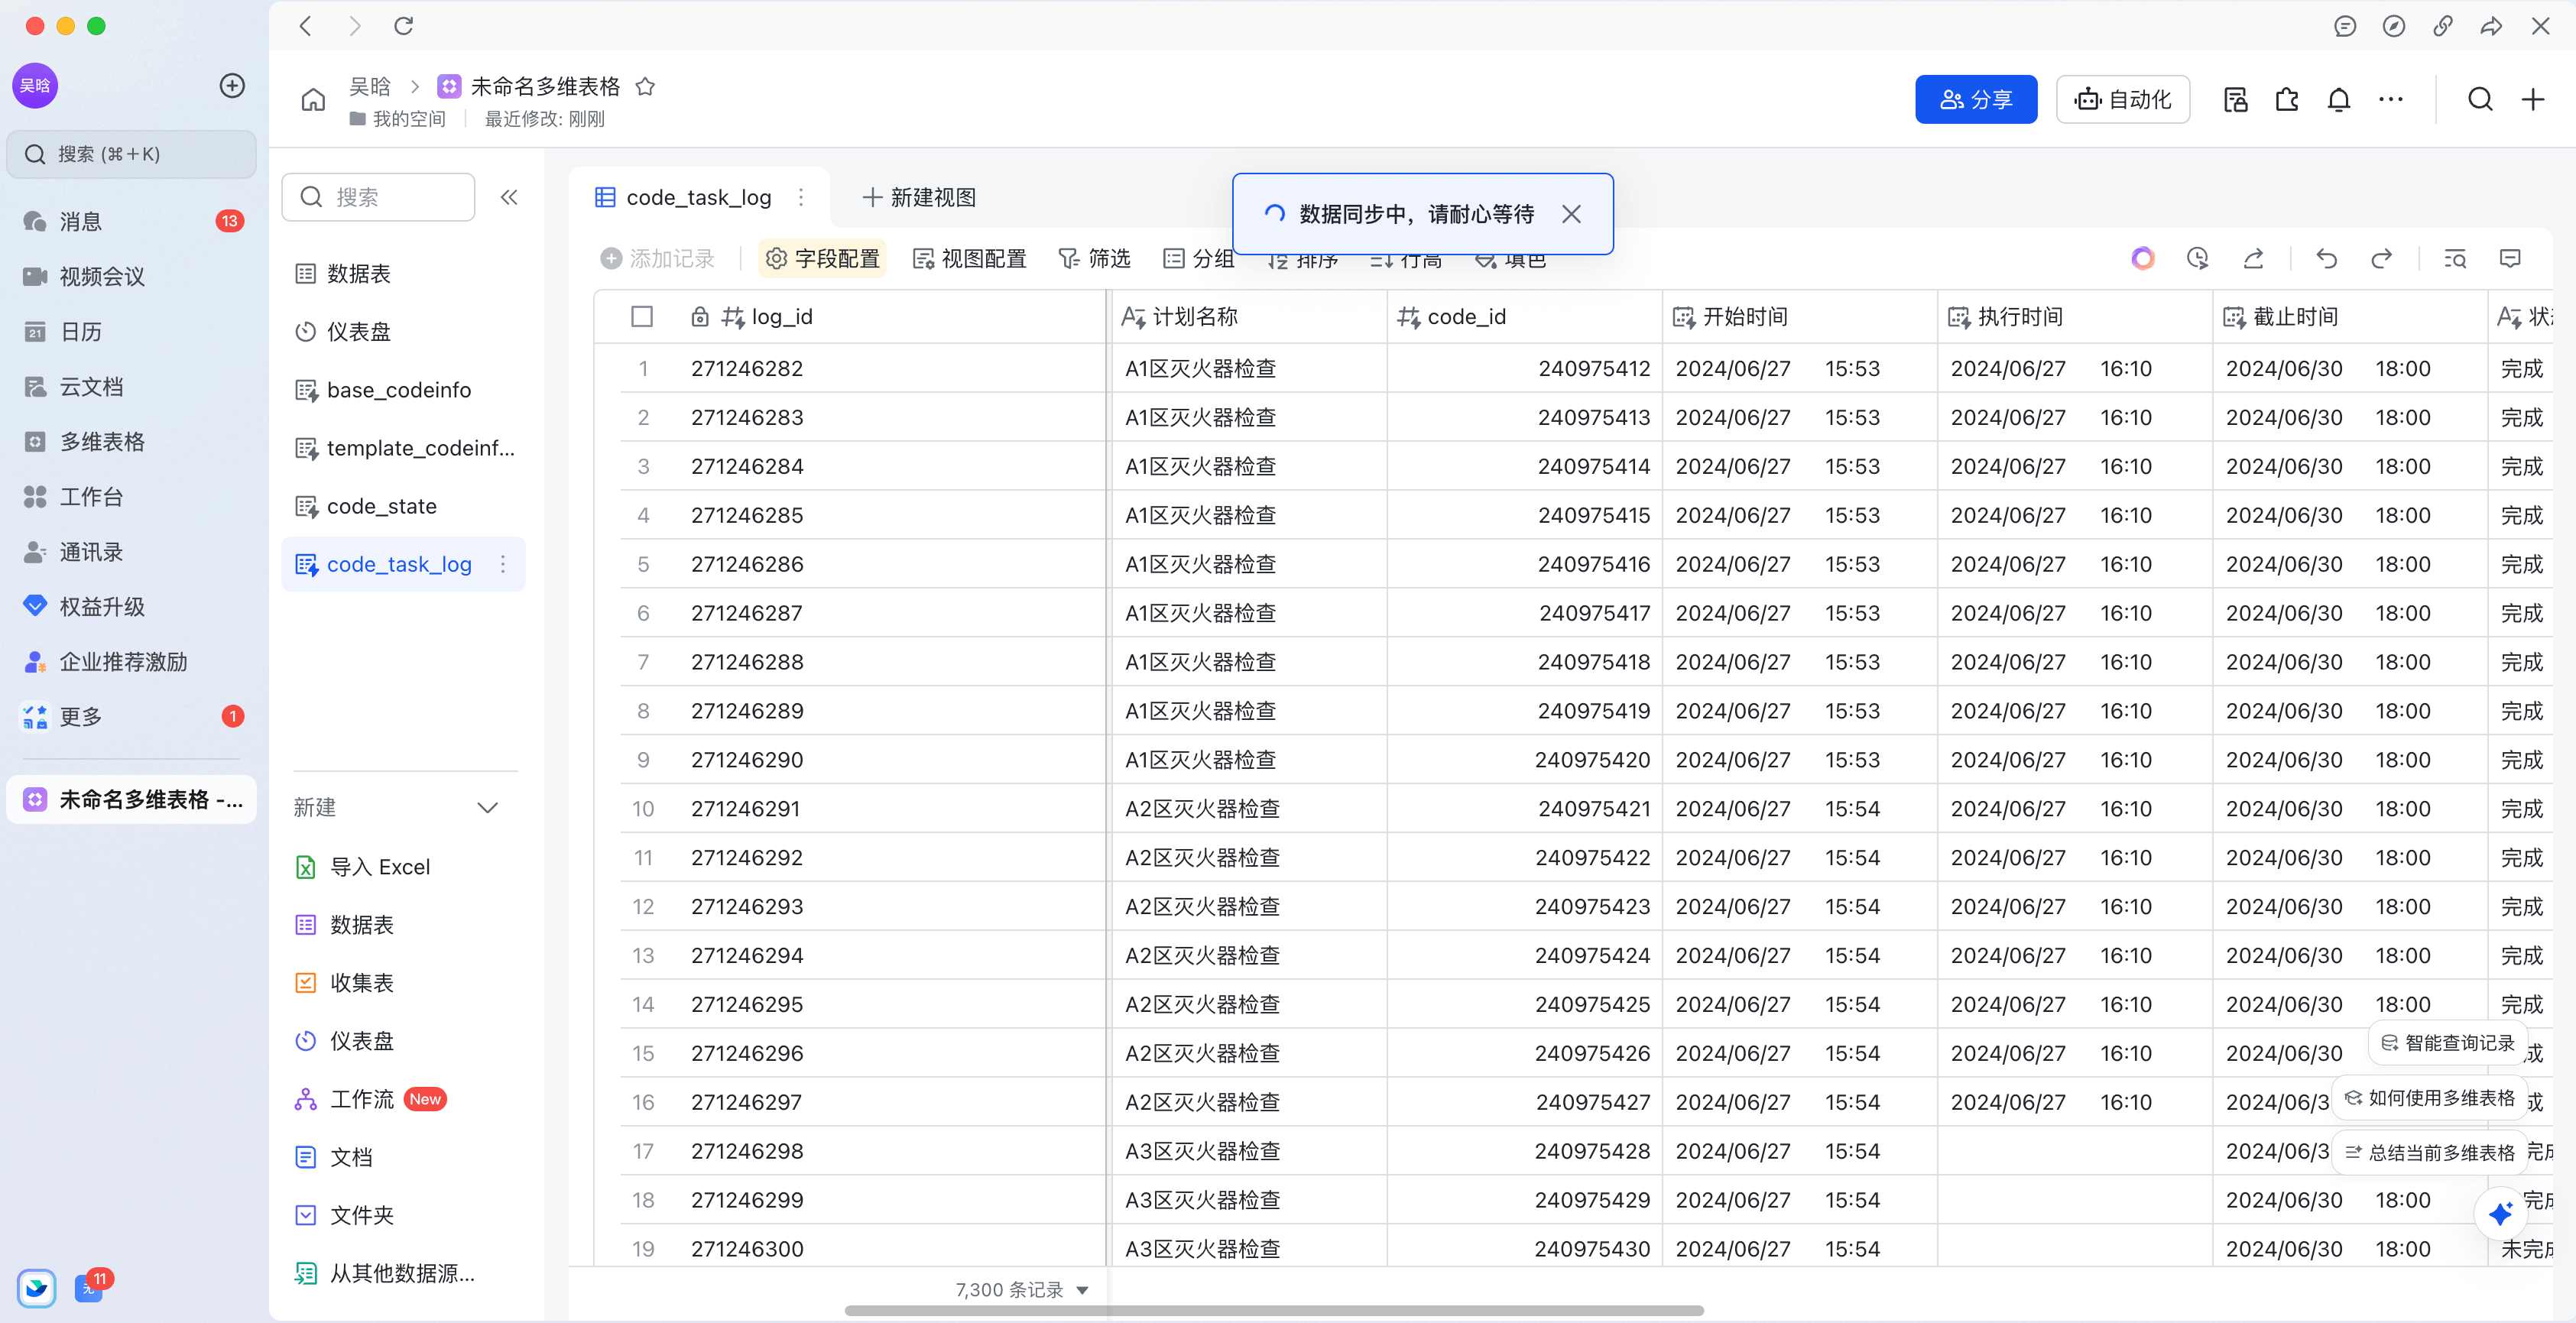Image resolution: width=2576 pixels, height=1323 pixels.
Task: Open 通讯录 in left navigation
Action: pyautogui.click(x=131, y=552)
